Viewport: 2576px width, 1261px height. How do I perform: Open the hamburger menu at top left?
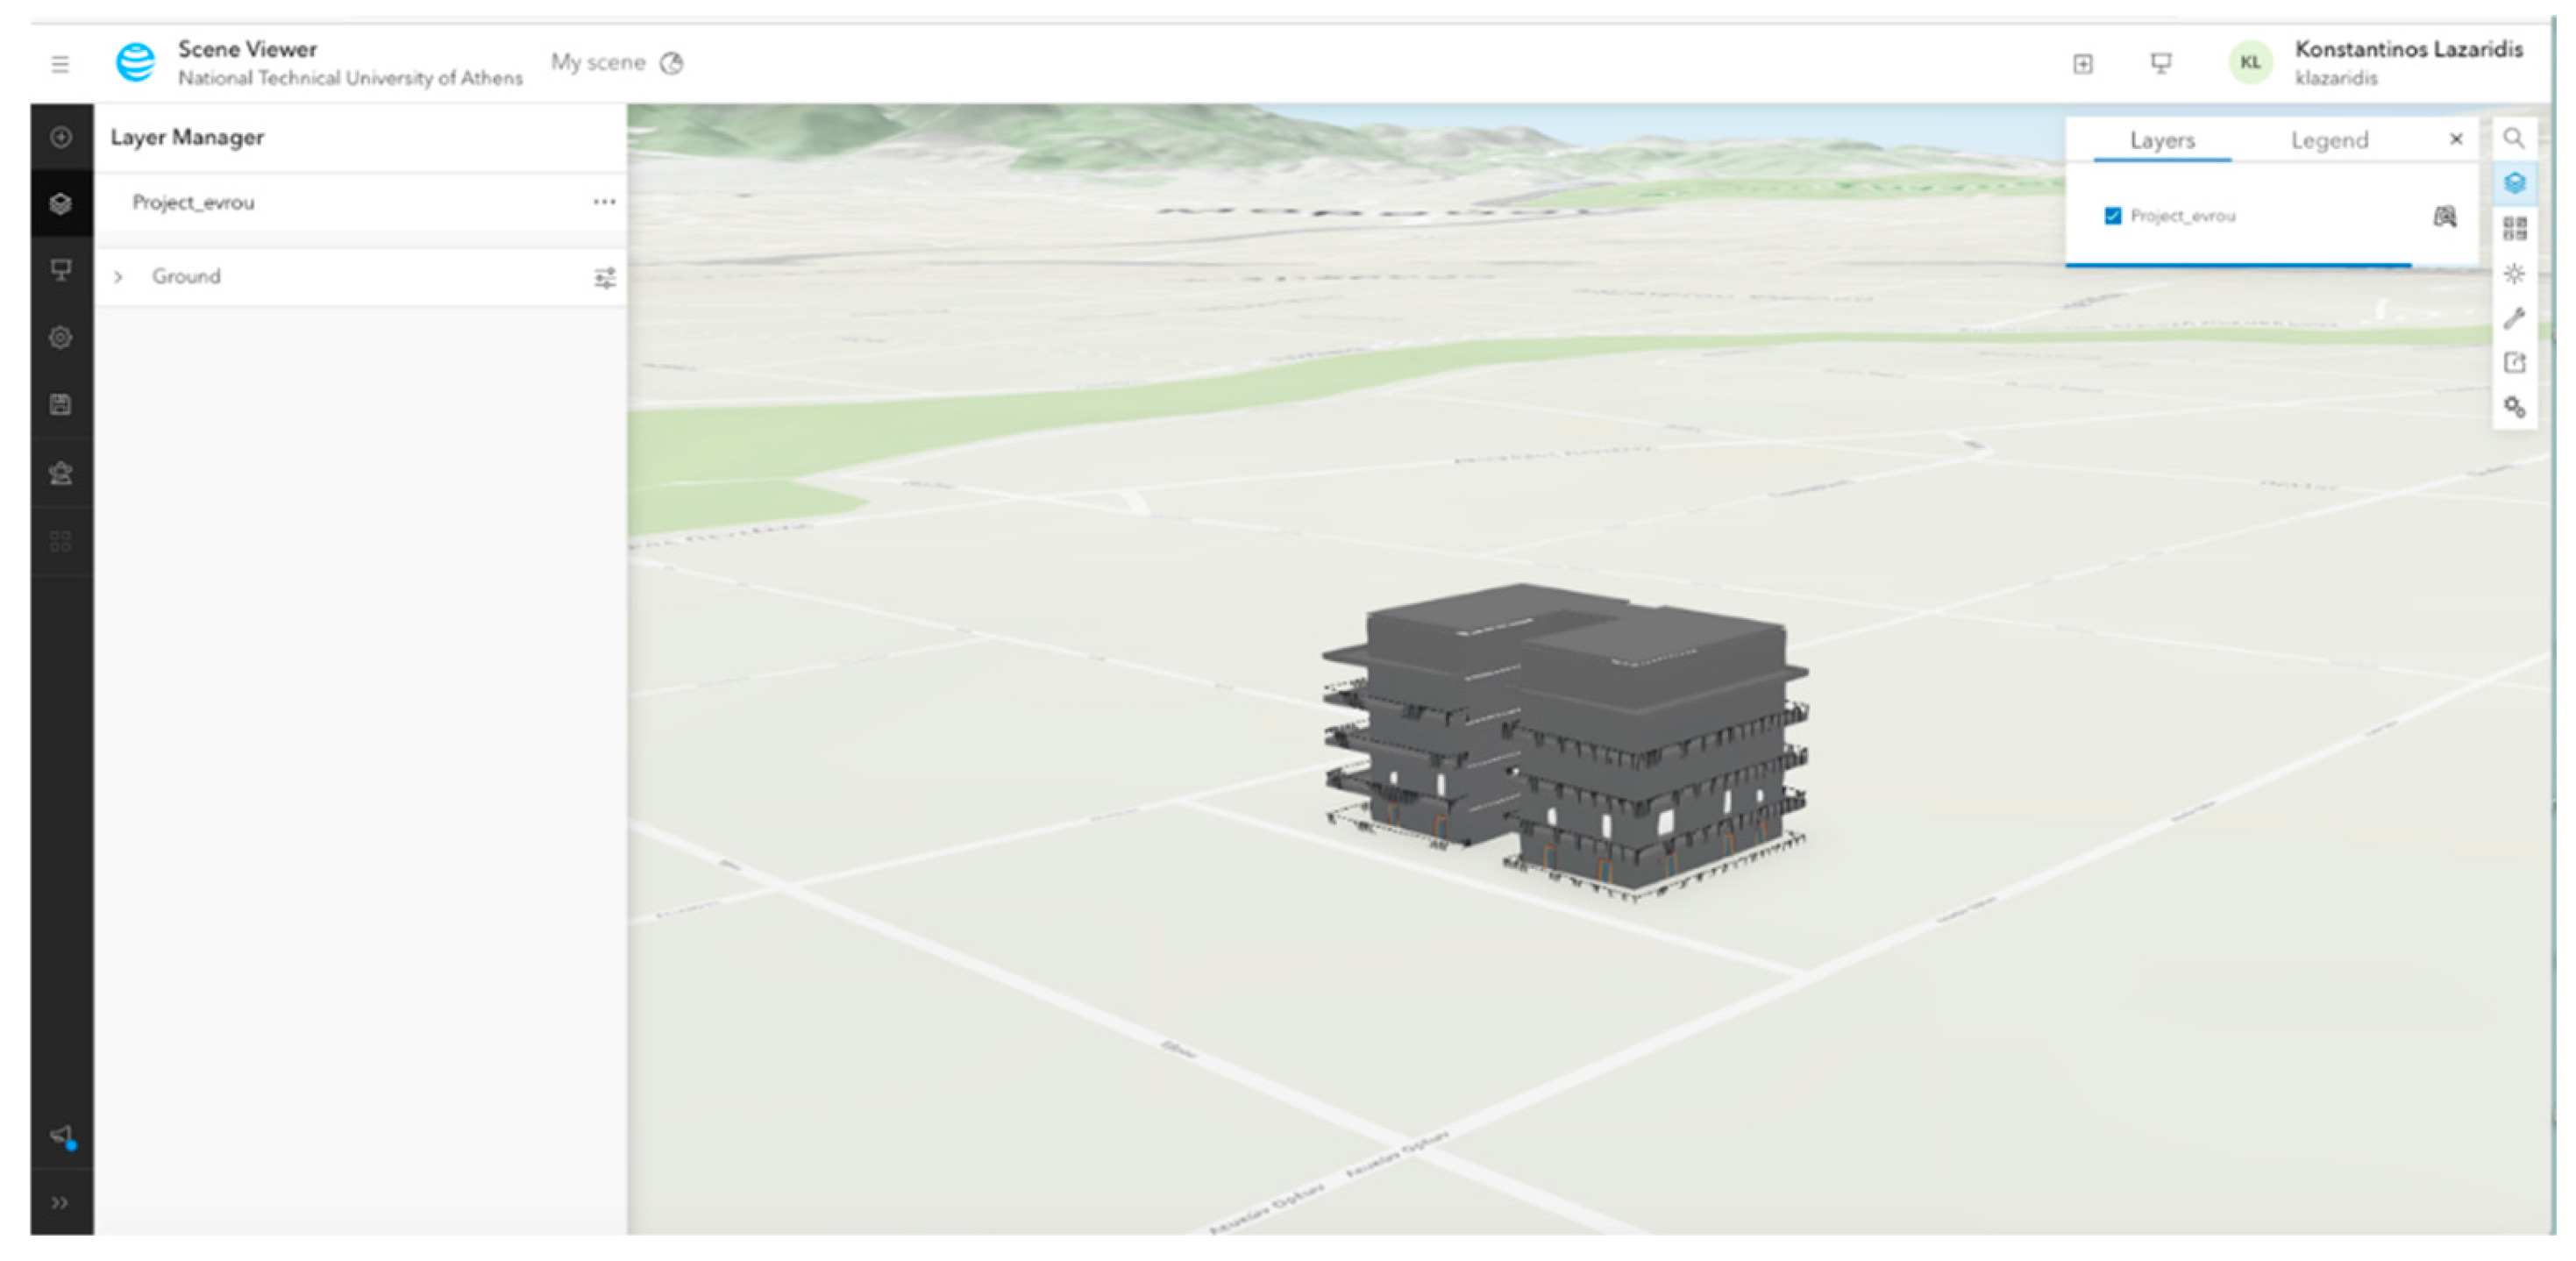coord(60,64)
